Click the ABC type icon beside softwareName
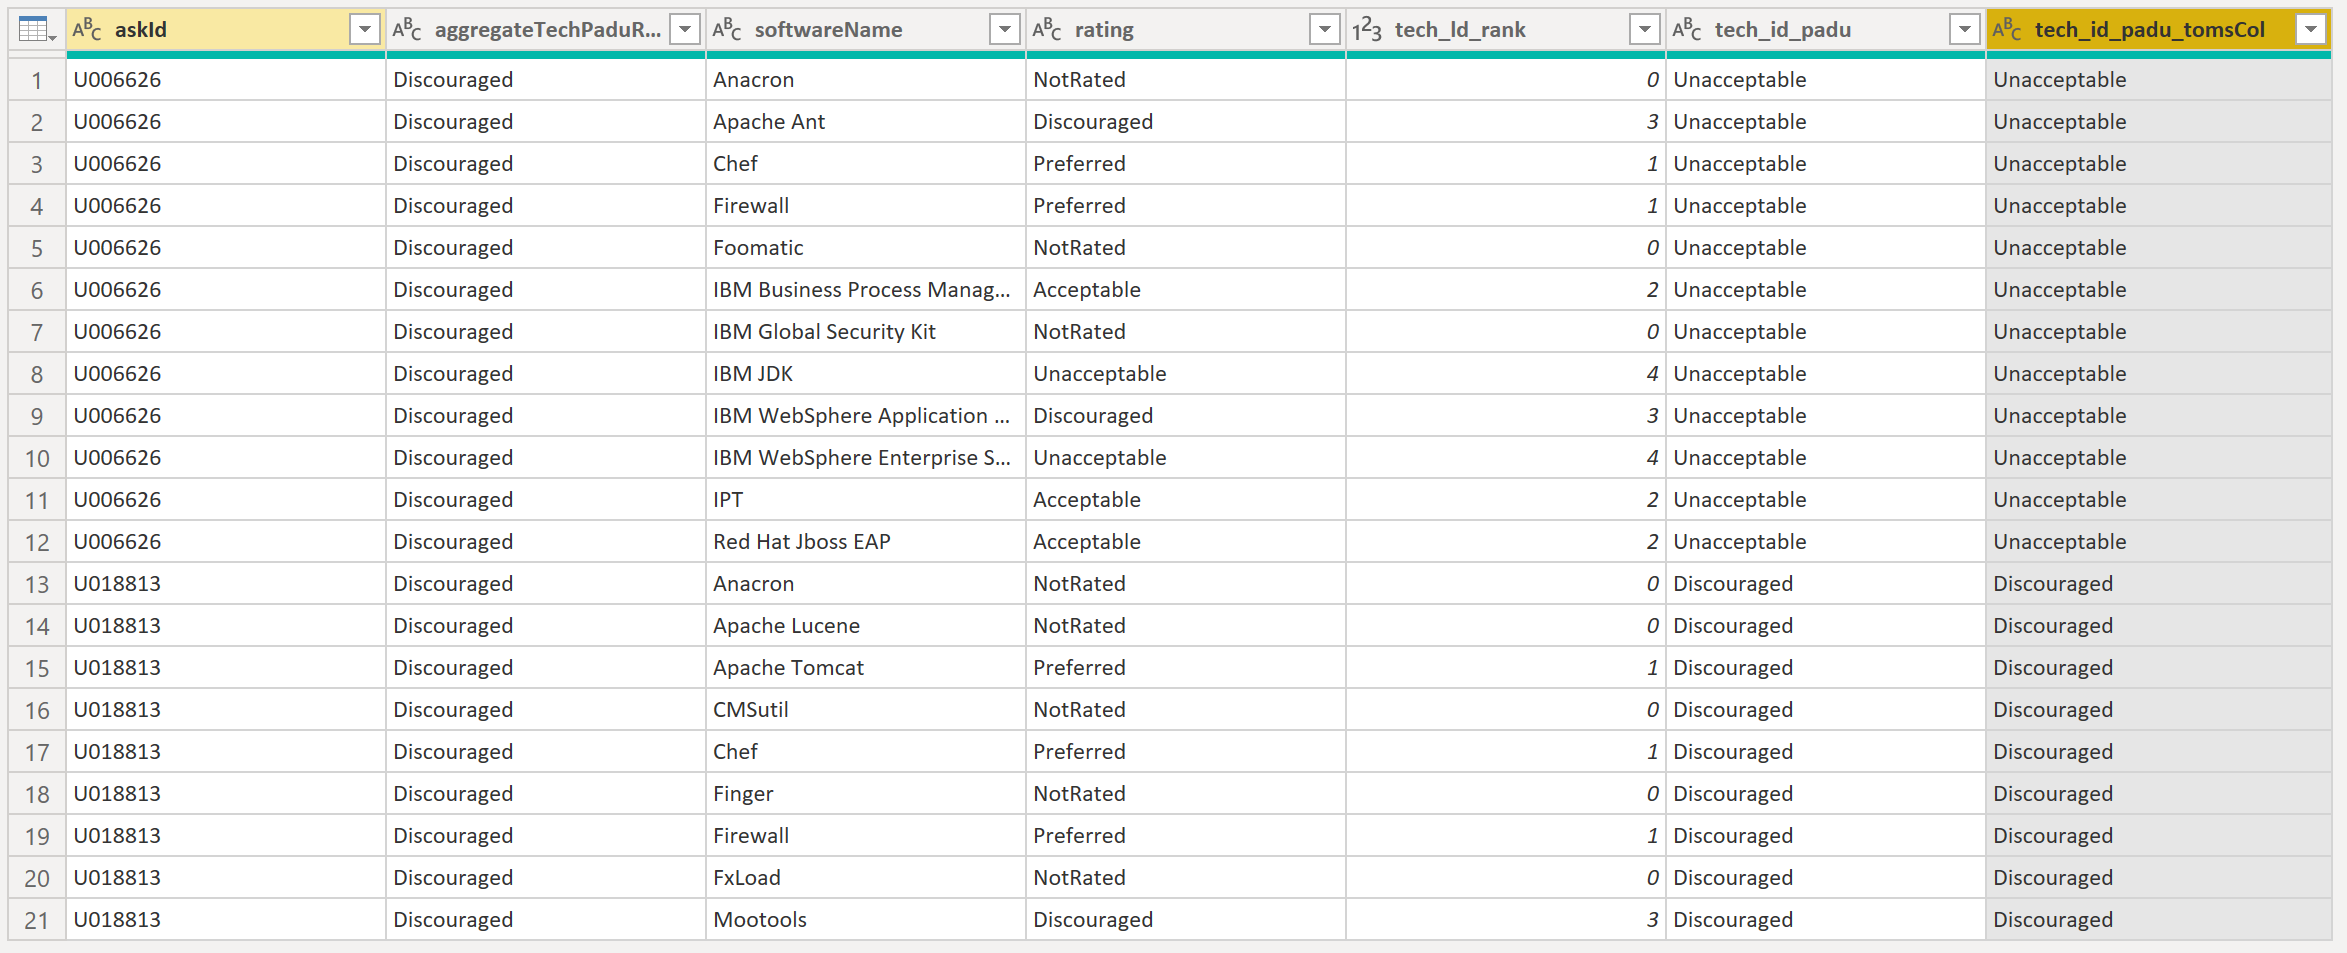Image resolution: width=2347 pixels, height=953 pixels. coord(727,30)
